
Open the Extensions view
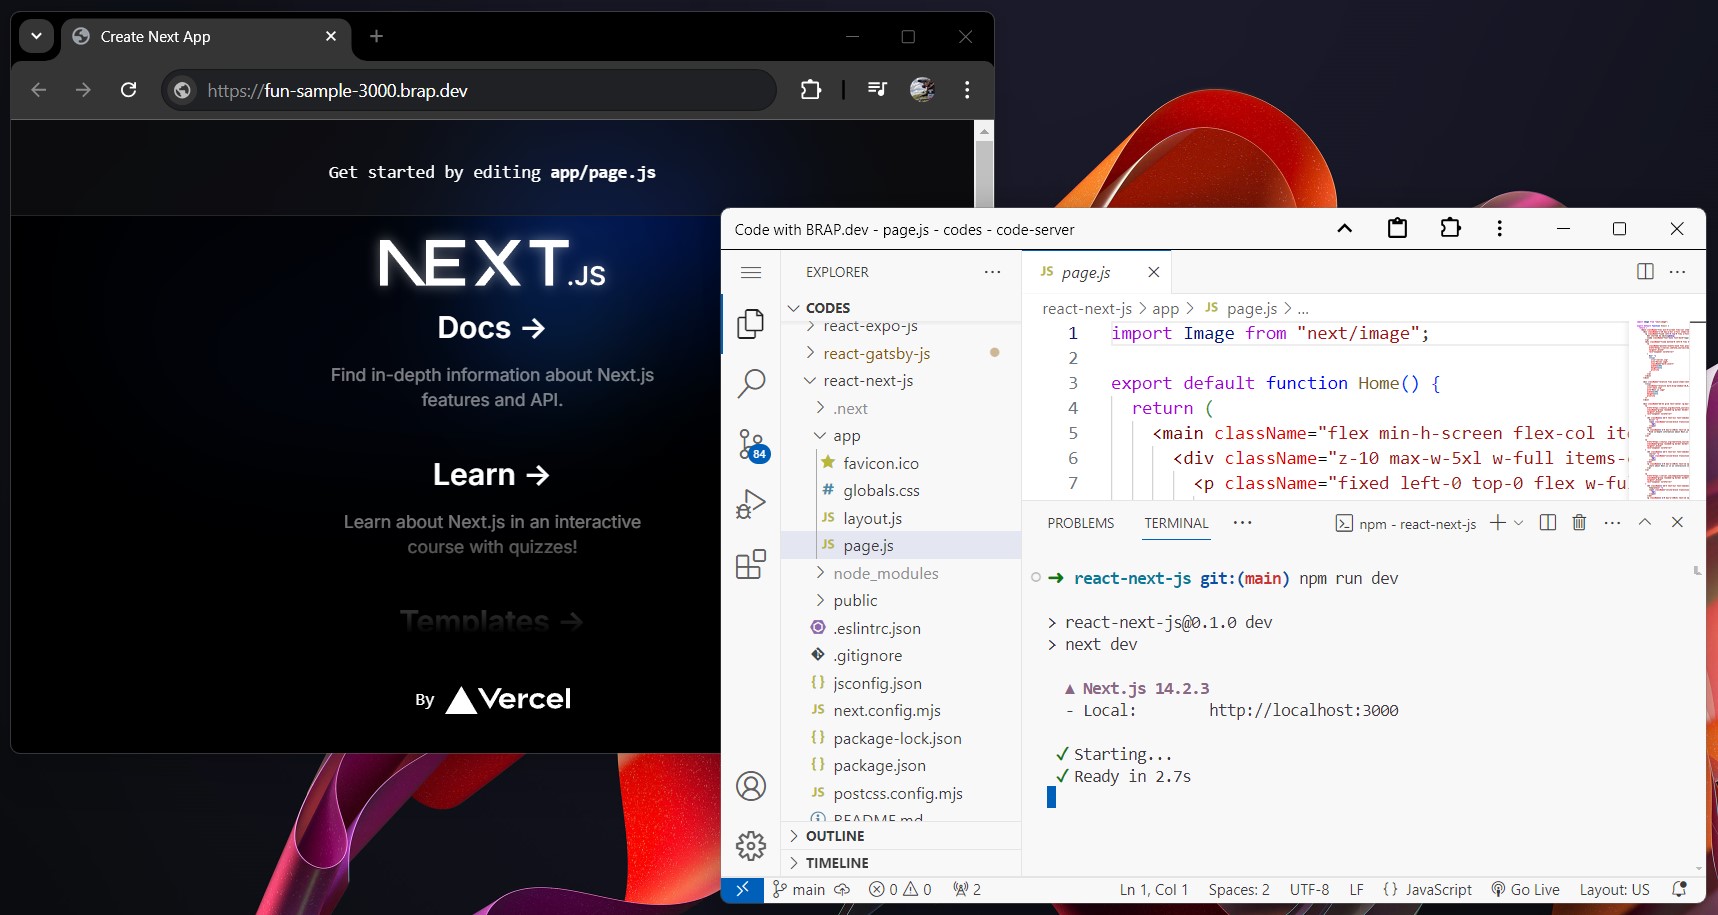[x=751, y=564]
